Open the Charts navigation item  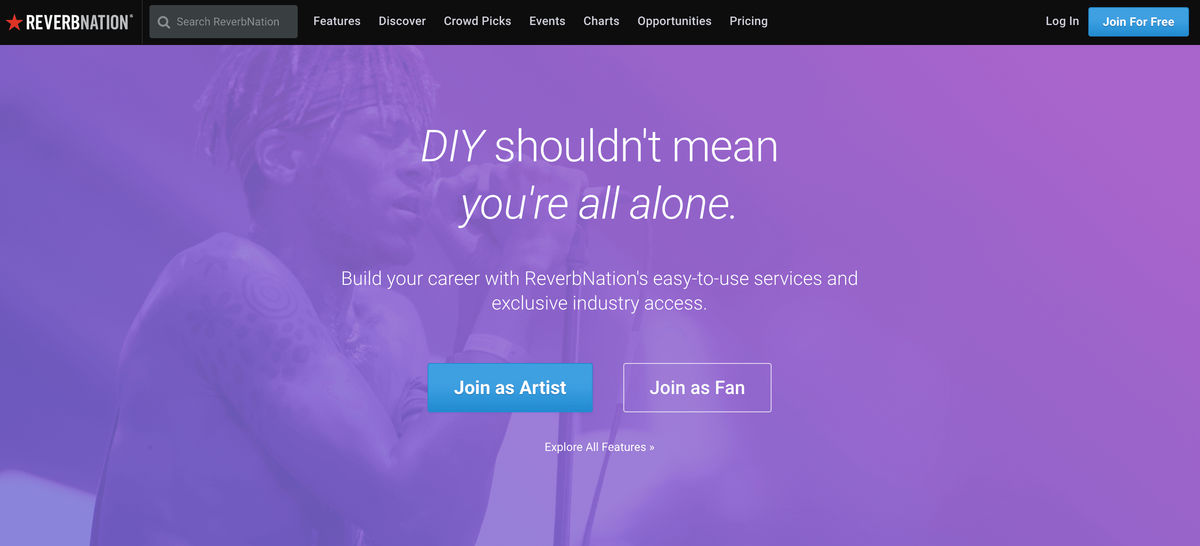click(601, 21)
